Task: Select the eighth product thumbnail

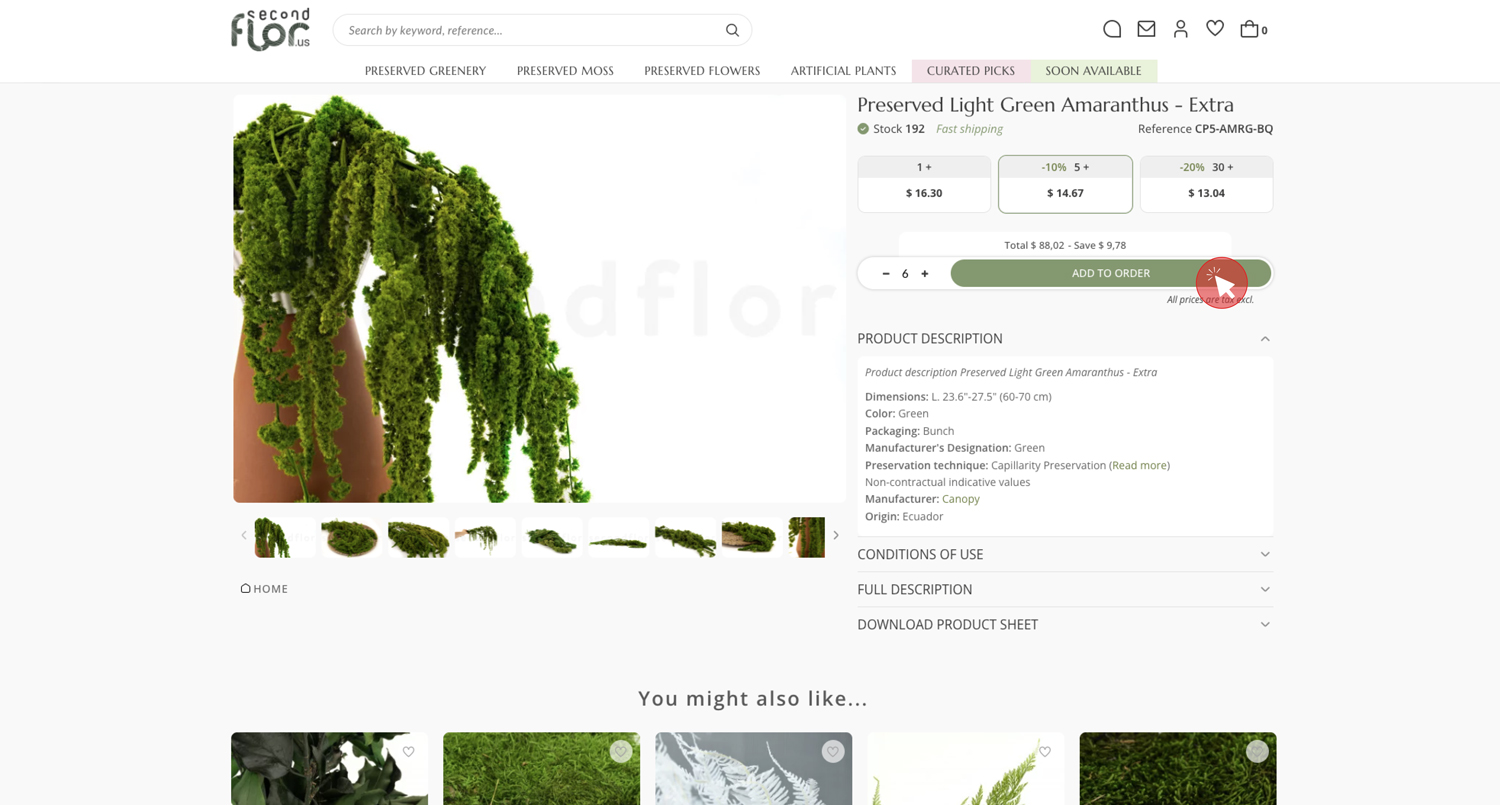Action: click(x=752, y=537)
